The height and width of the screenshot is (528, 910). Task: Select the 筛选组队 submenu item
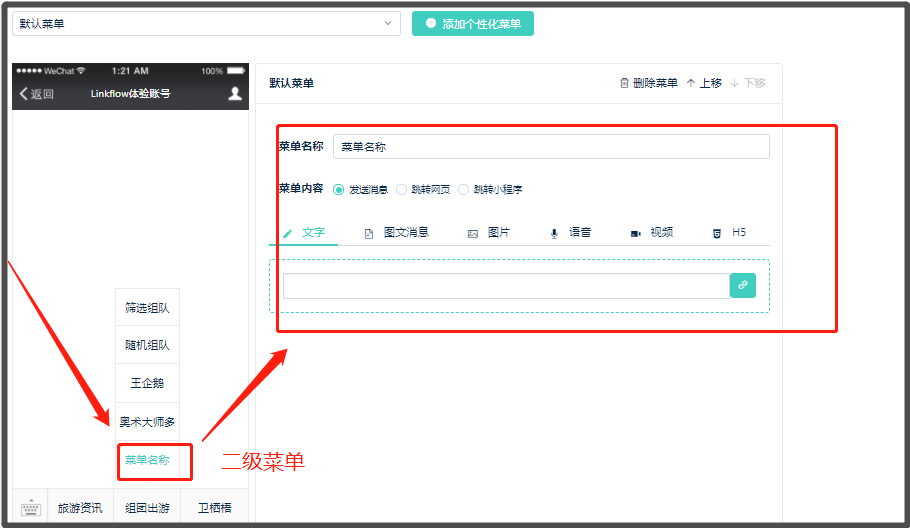click(147, 308)
